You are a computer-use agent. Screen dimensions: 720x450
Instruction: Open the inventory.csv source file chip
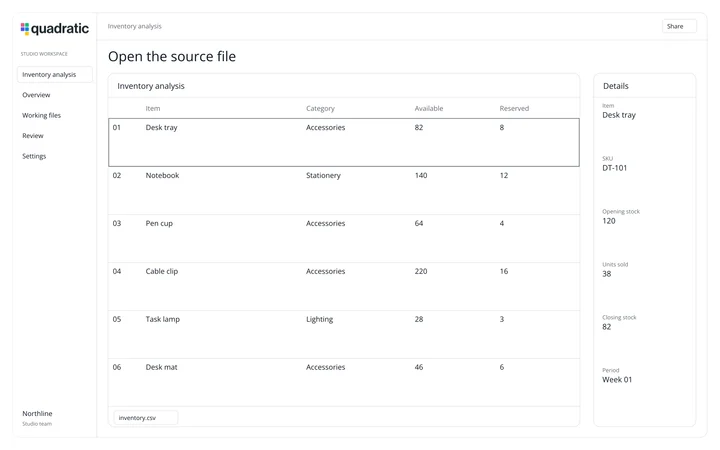(x=146, y=417)
